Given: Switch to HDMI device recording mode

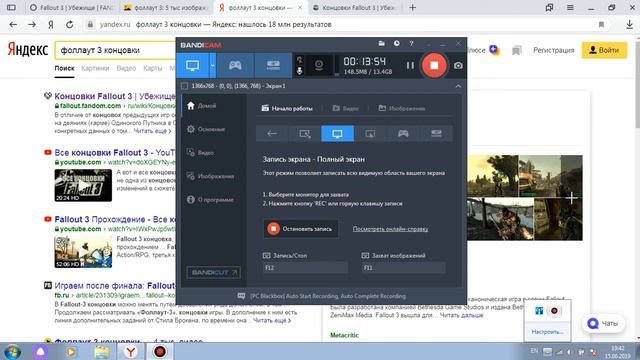Looking at the screenshot, I should (x=273, y=65).
